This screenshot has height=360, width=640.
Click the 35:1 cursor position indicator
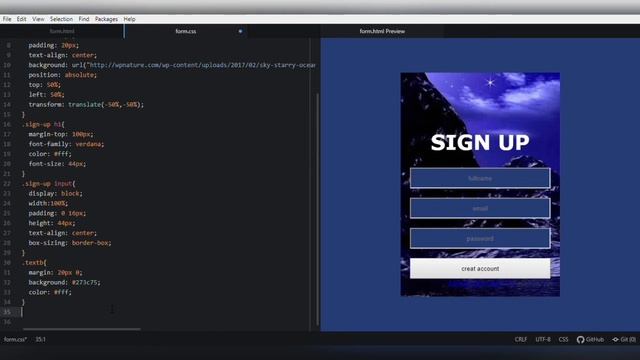[40, 339]
